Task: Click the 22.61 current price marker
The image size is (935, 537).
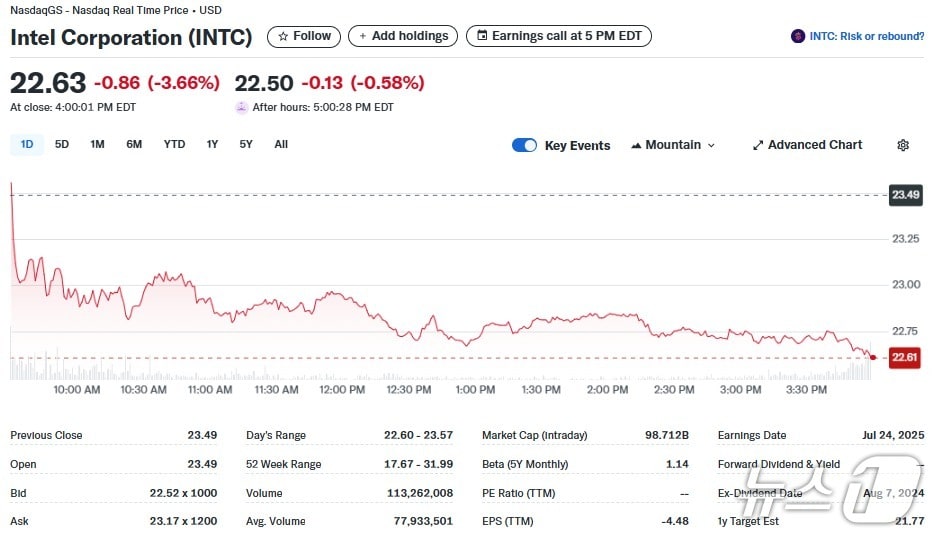Action: [904, 357]
